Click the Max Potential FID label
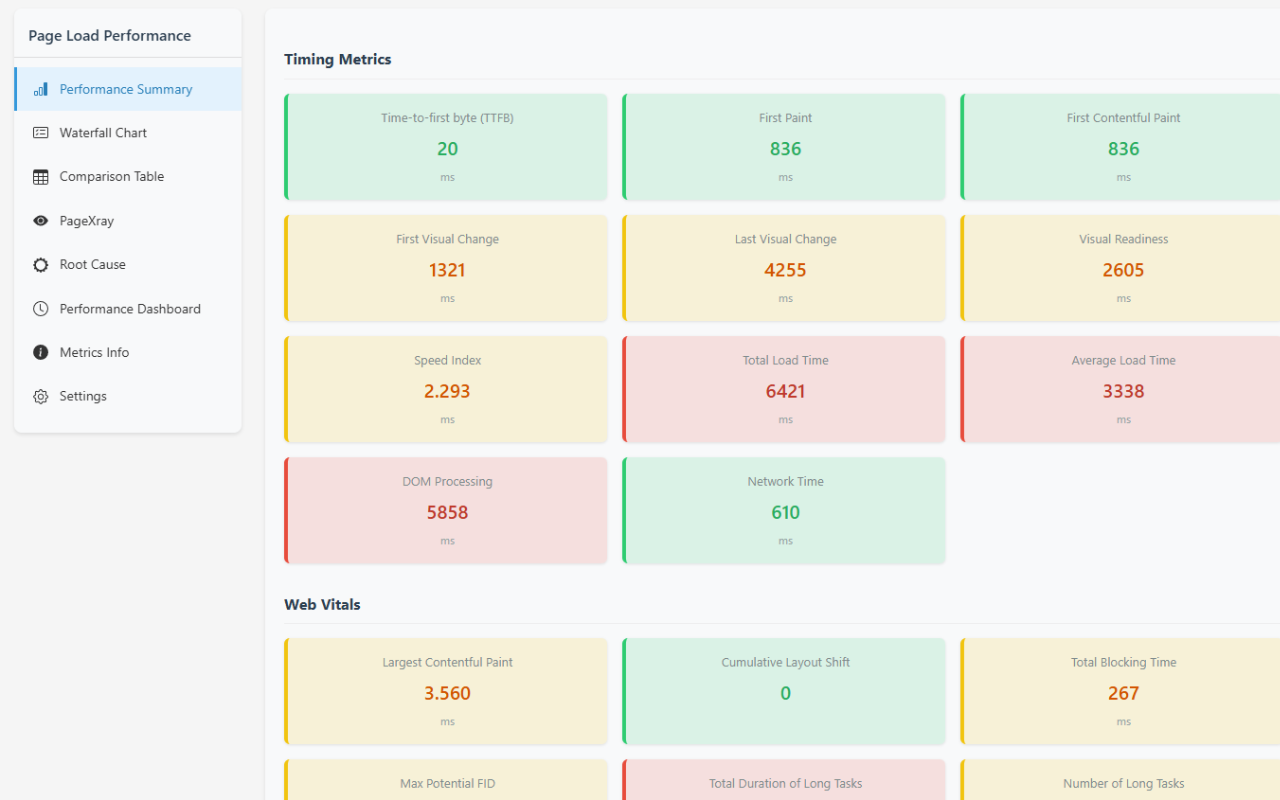Screen dimensions: 1280x800 (447, 784)
